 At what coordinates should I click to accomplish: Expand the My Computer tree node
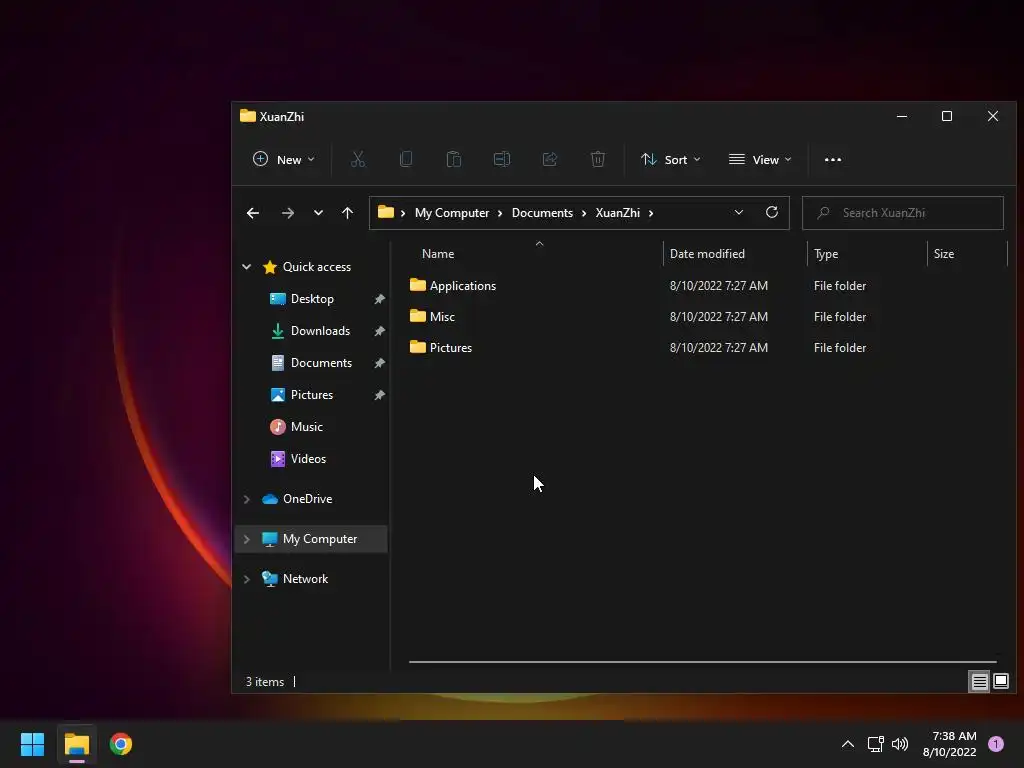(x=247, y=539)
